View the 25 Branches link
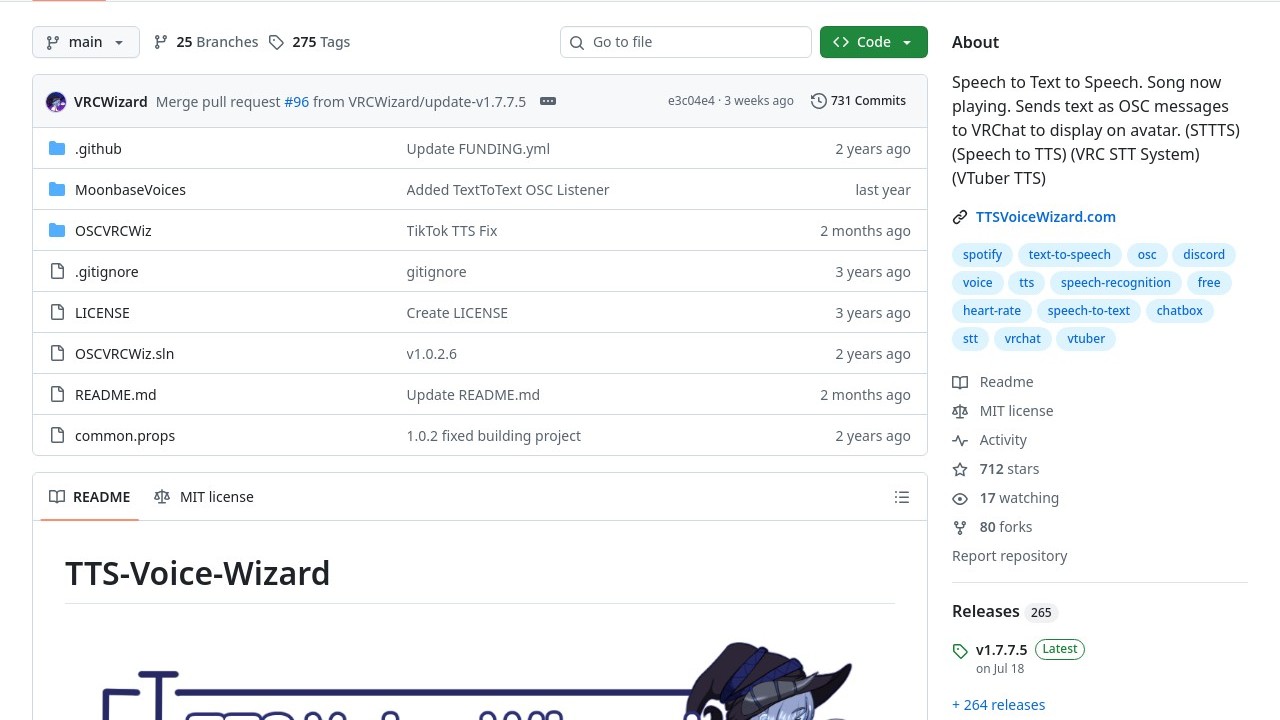 point(206,42)
